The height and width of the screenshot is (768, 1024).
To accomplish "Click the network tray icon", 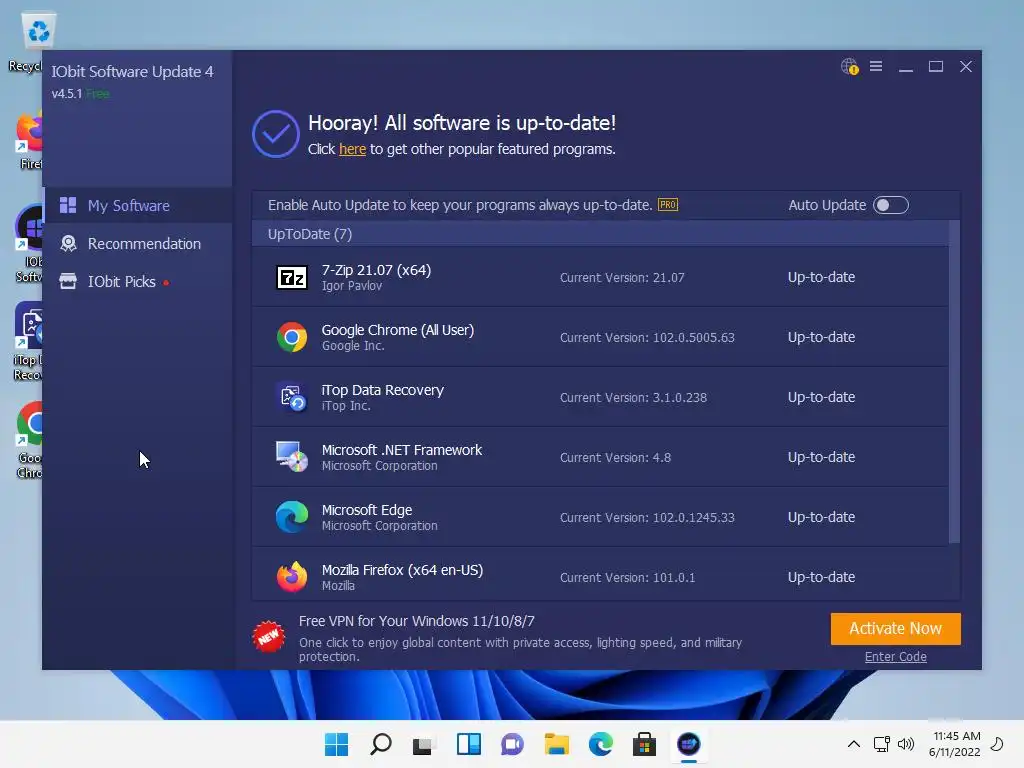I will 882,744.
